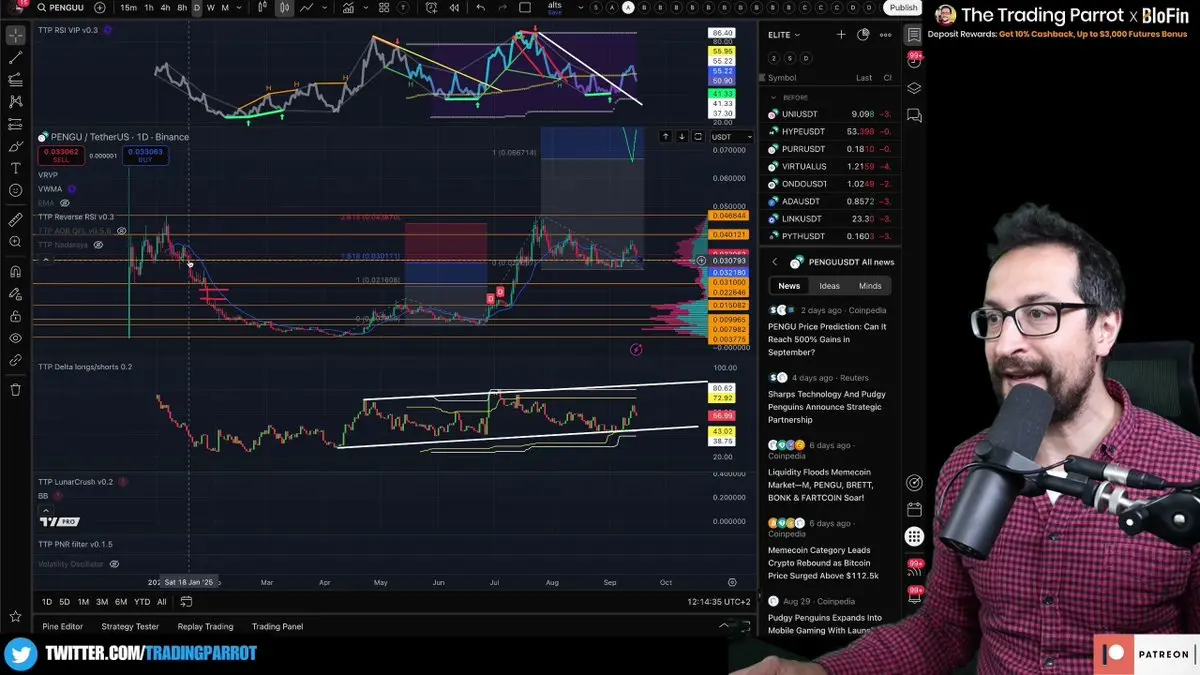
Task: Select the crosshair cursor tool
Action: [15, 36]
